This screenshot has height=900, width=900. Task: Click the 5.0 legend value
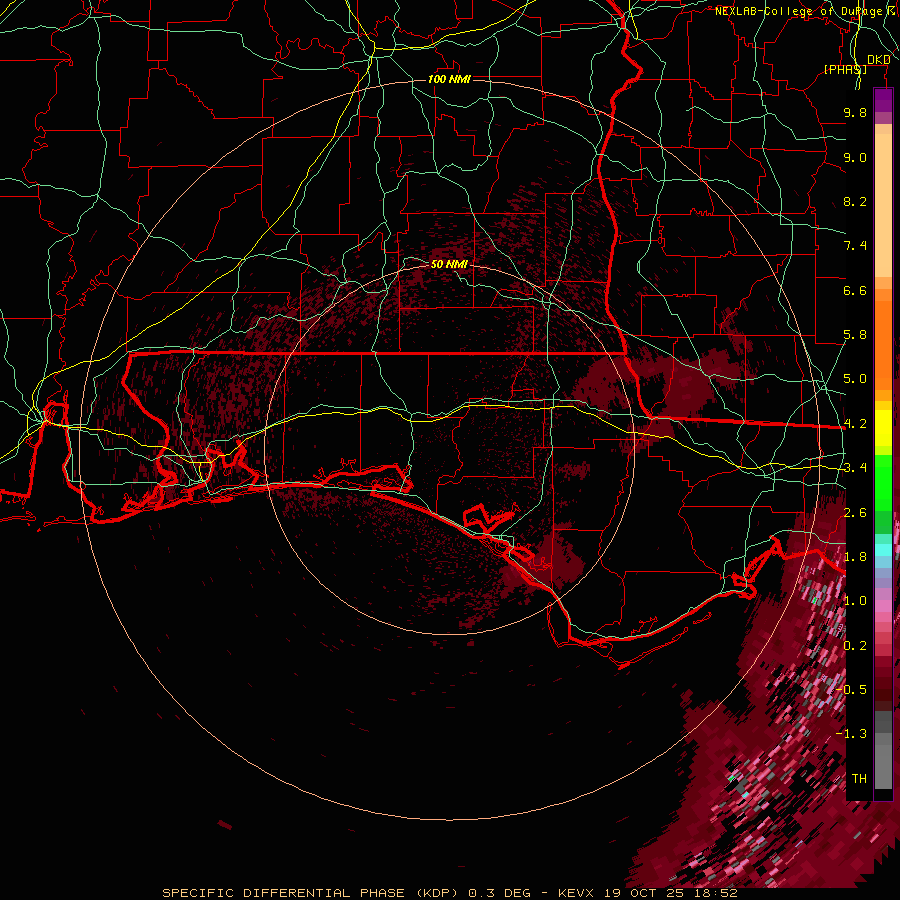tap(855, 379)
